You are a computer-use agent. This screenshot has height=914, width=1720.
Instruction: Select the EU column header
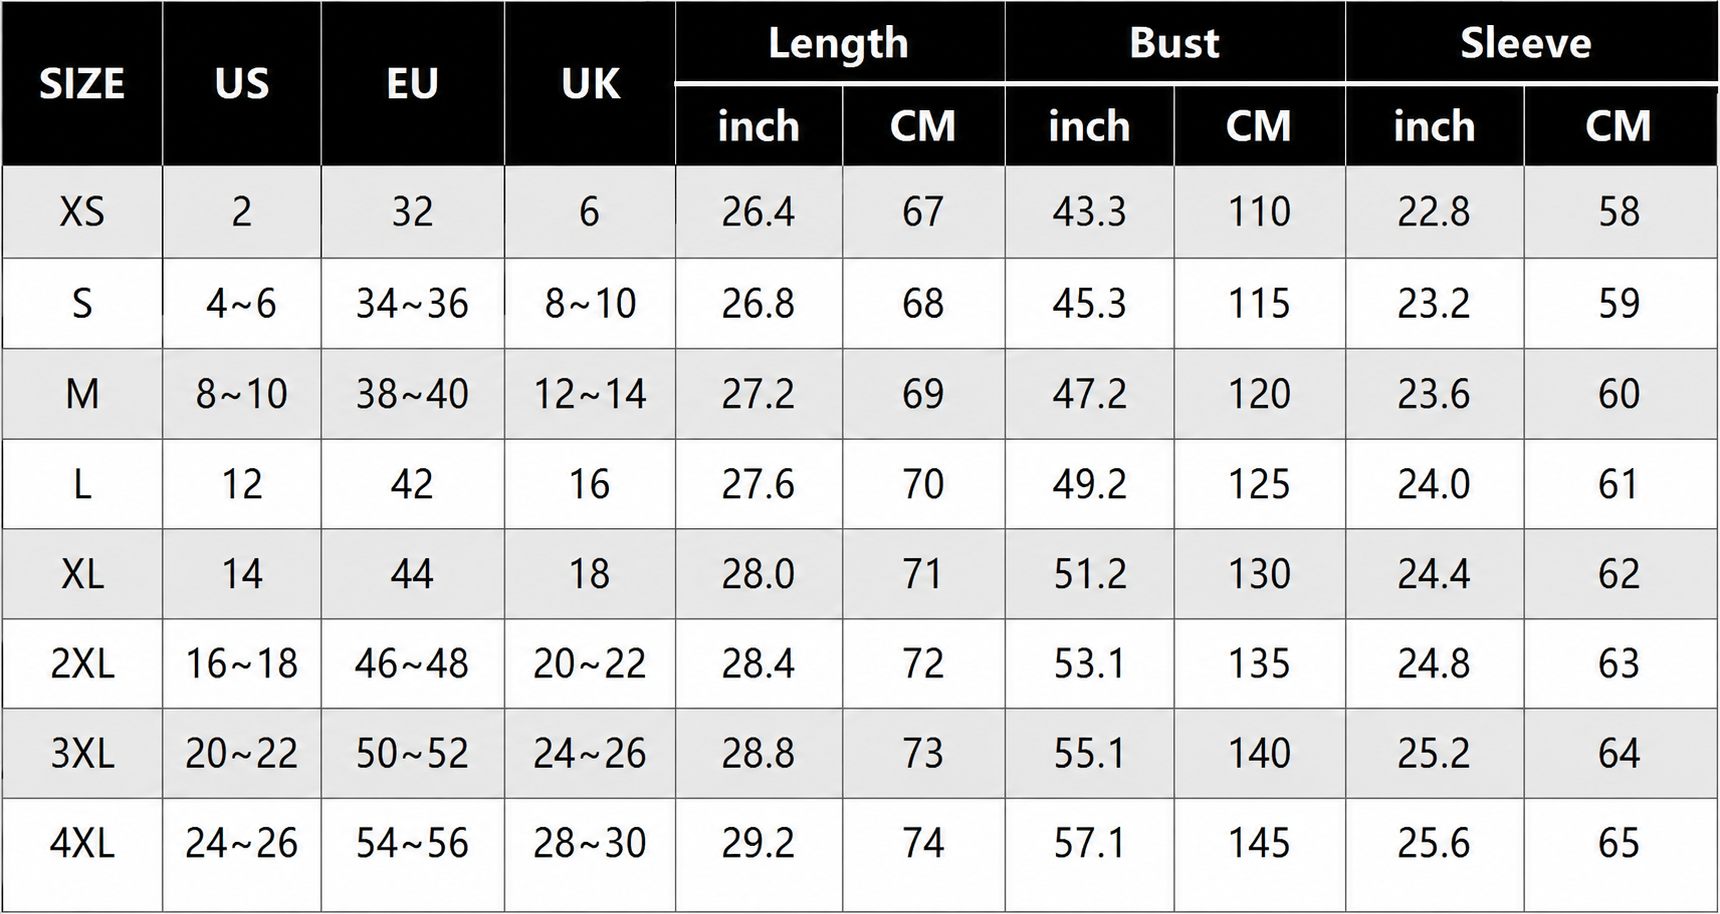412,84
